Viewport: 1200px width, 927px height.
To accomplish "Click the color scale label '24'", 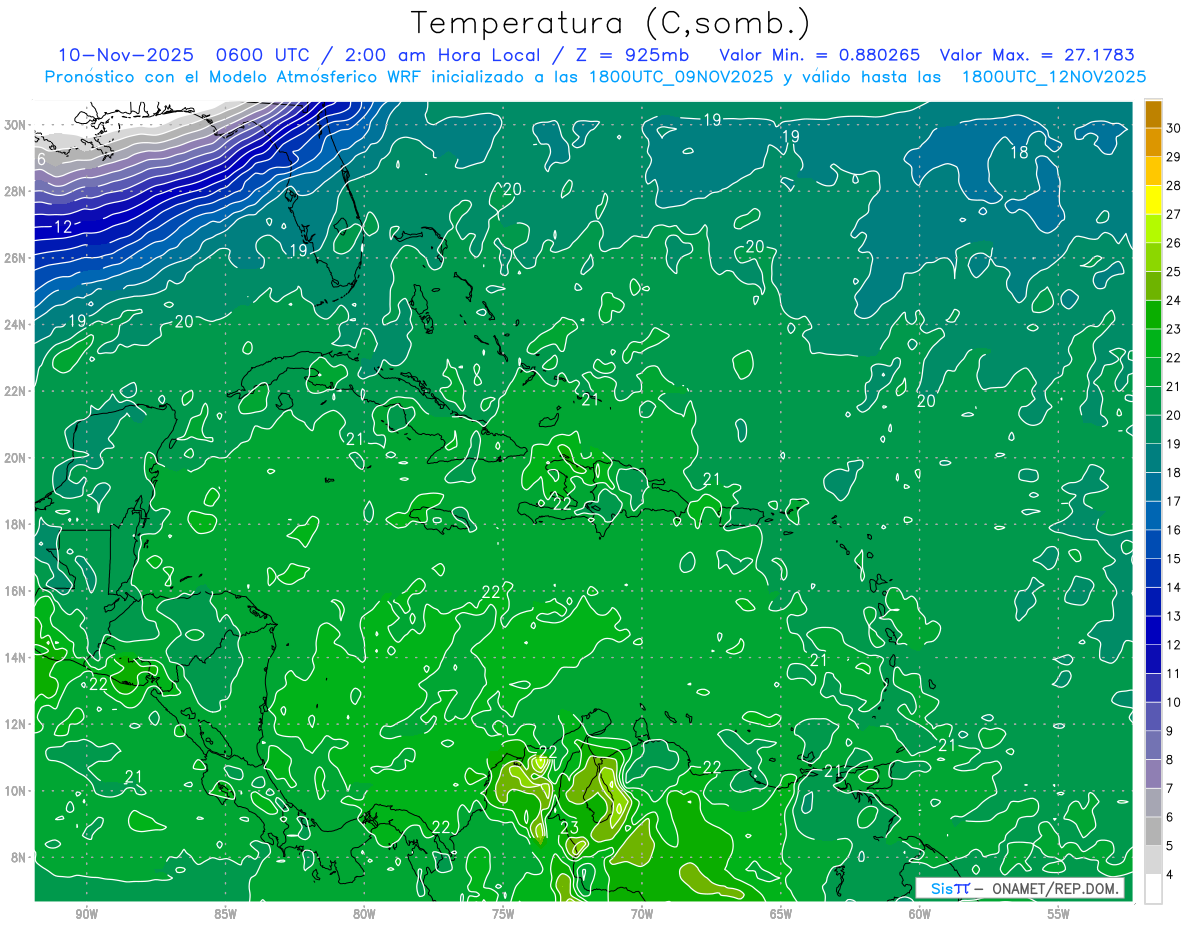I will tap(1174, 300).
